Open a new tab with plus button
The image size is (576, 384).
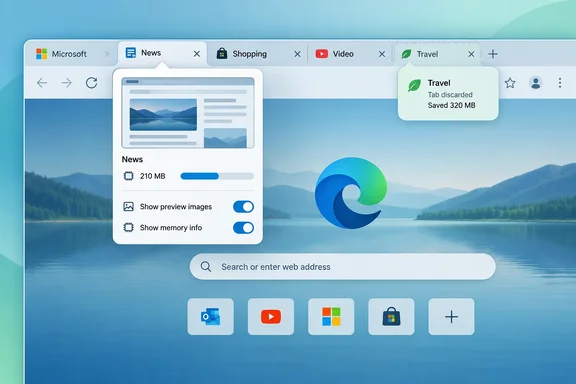click(x=493, y=54)
